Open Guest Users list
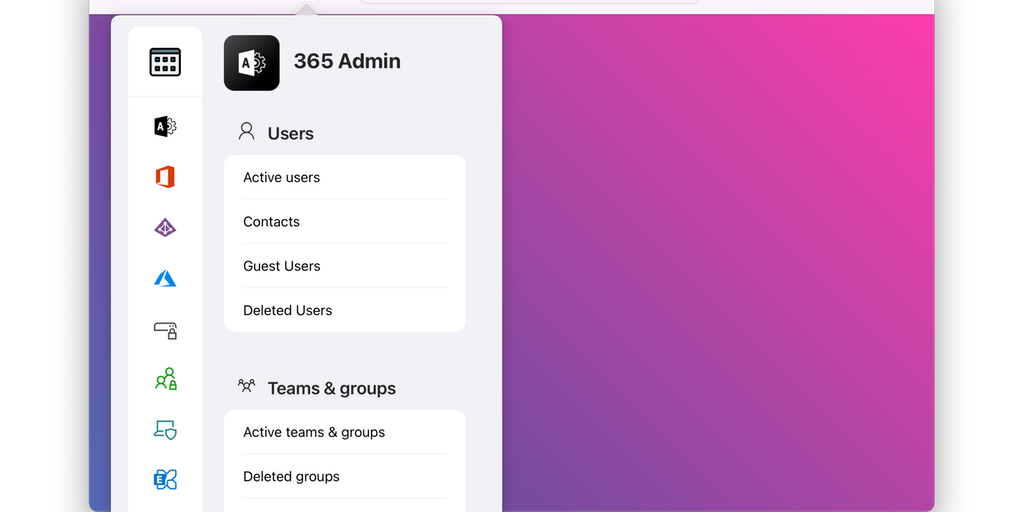The image size is (1024, 512). tap(282, 266)
